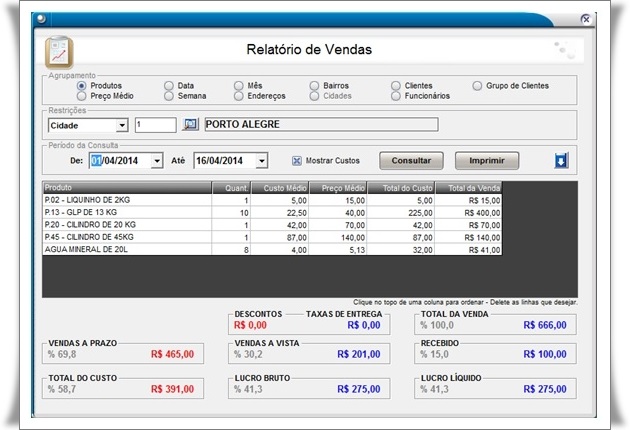630x430 pixels.
Task: Sort by the Total da Venda column header
Action: coord(469,188)
